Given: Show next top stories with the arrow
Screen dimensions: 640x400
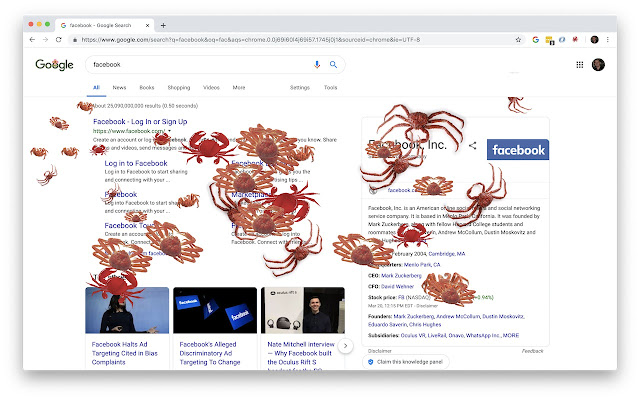Looking at the screenshot, I should coord(345,346).
